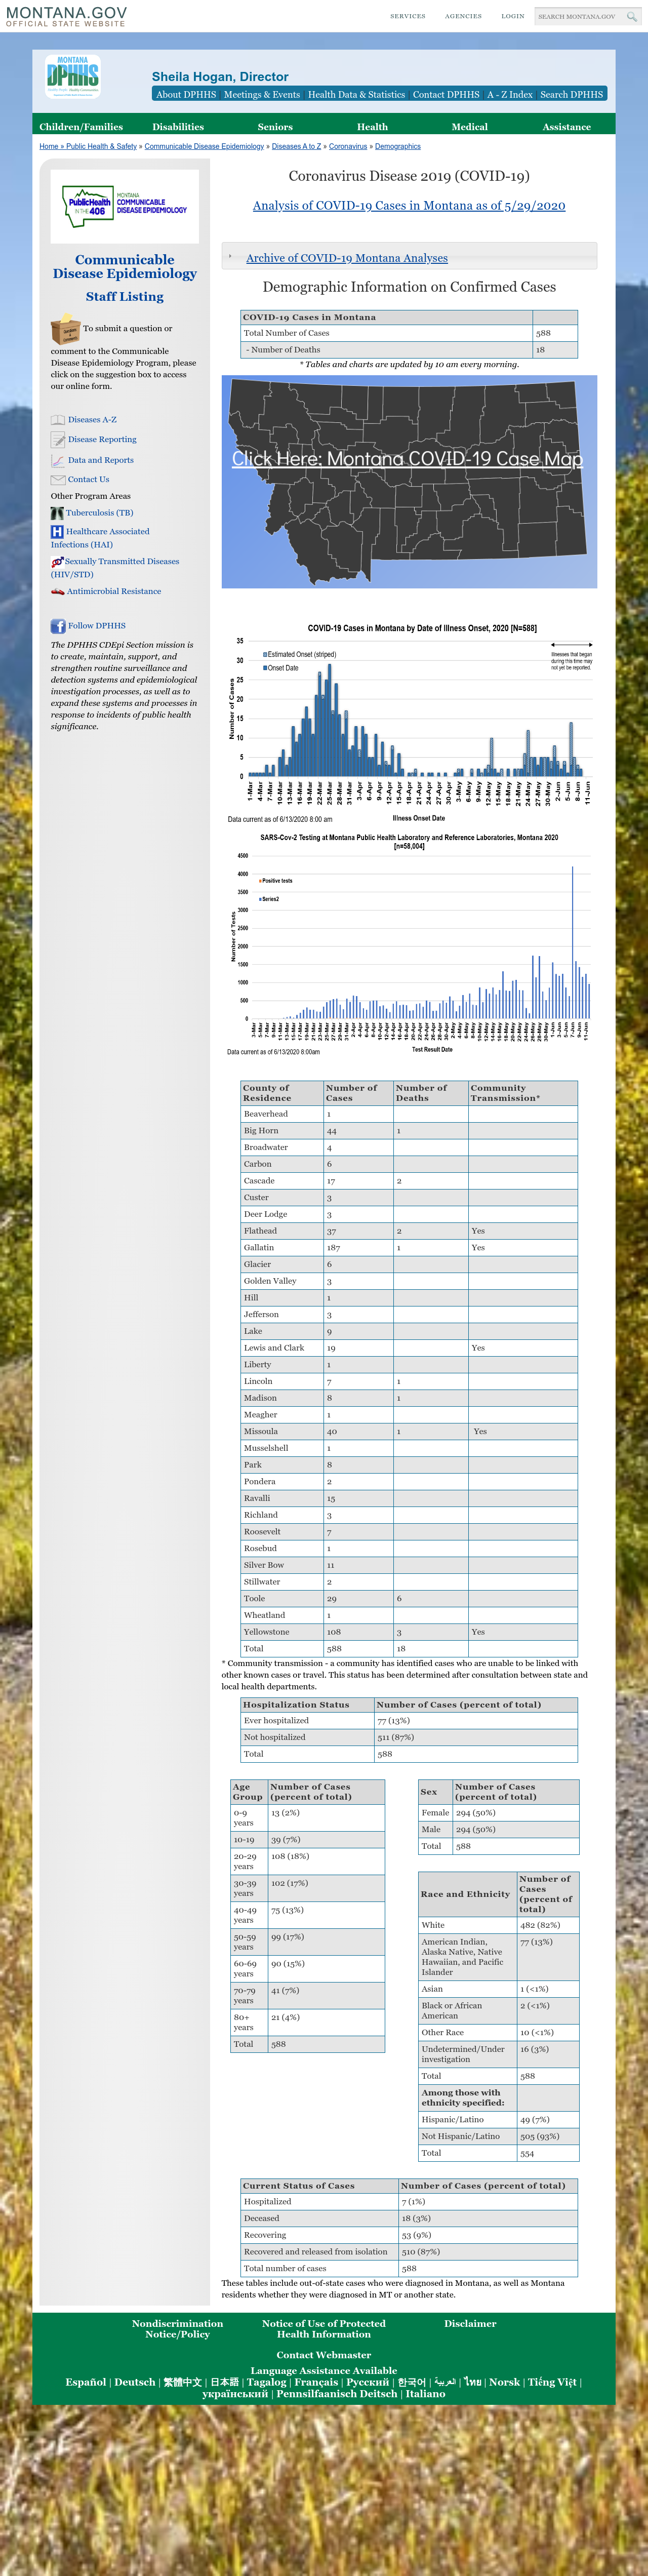Select the Seniors navigation tab

(x=275, y=127)
